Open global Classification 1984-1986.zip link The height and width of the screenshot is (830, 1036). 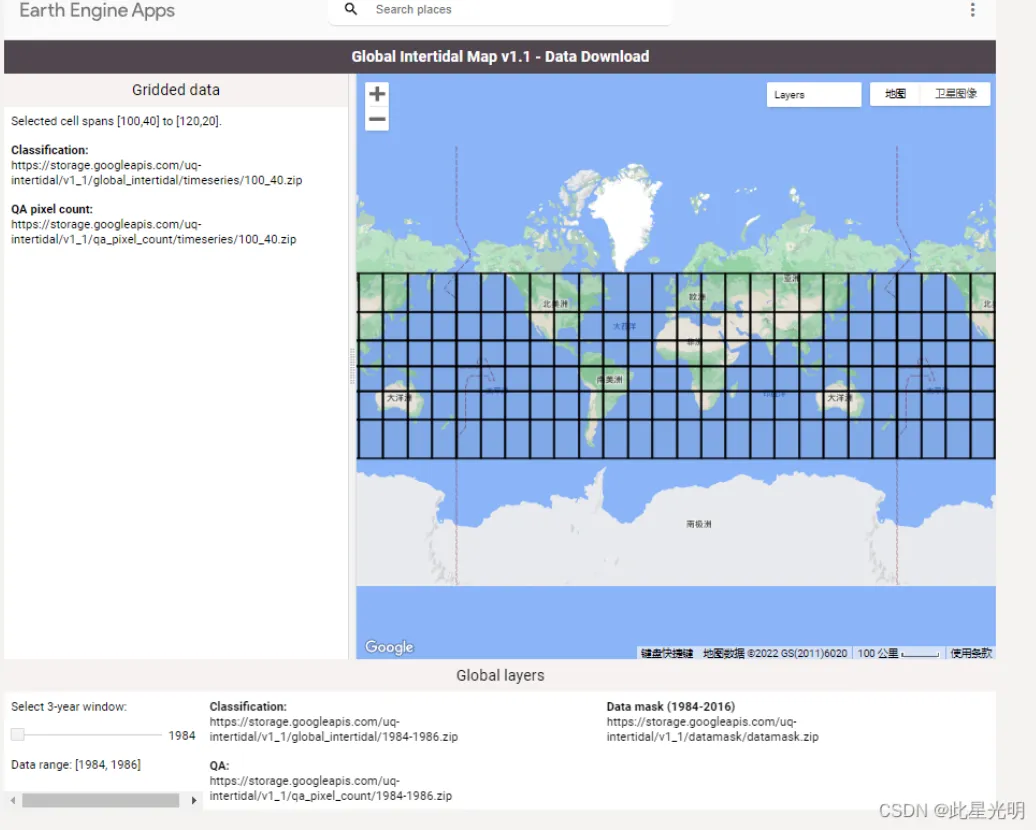334,730
